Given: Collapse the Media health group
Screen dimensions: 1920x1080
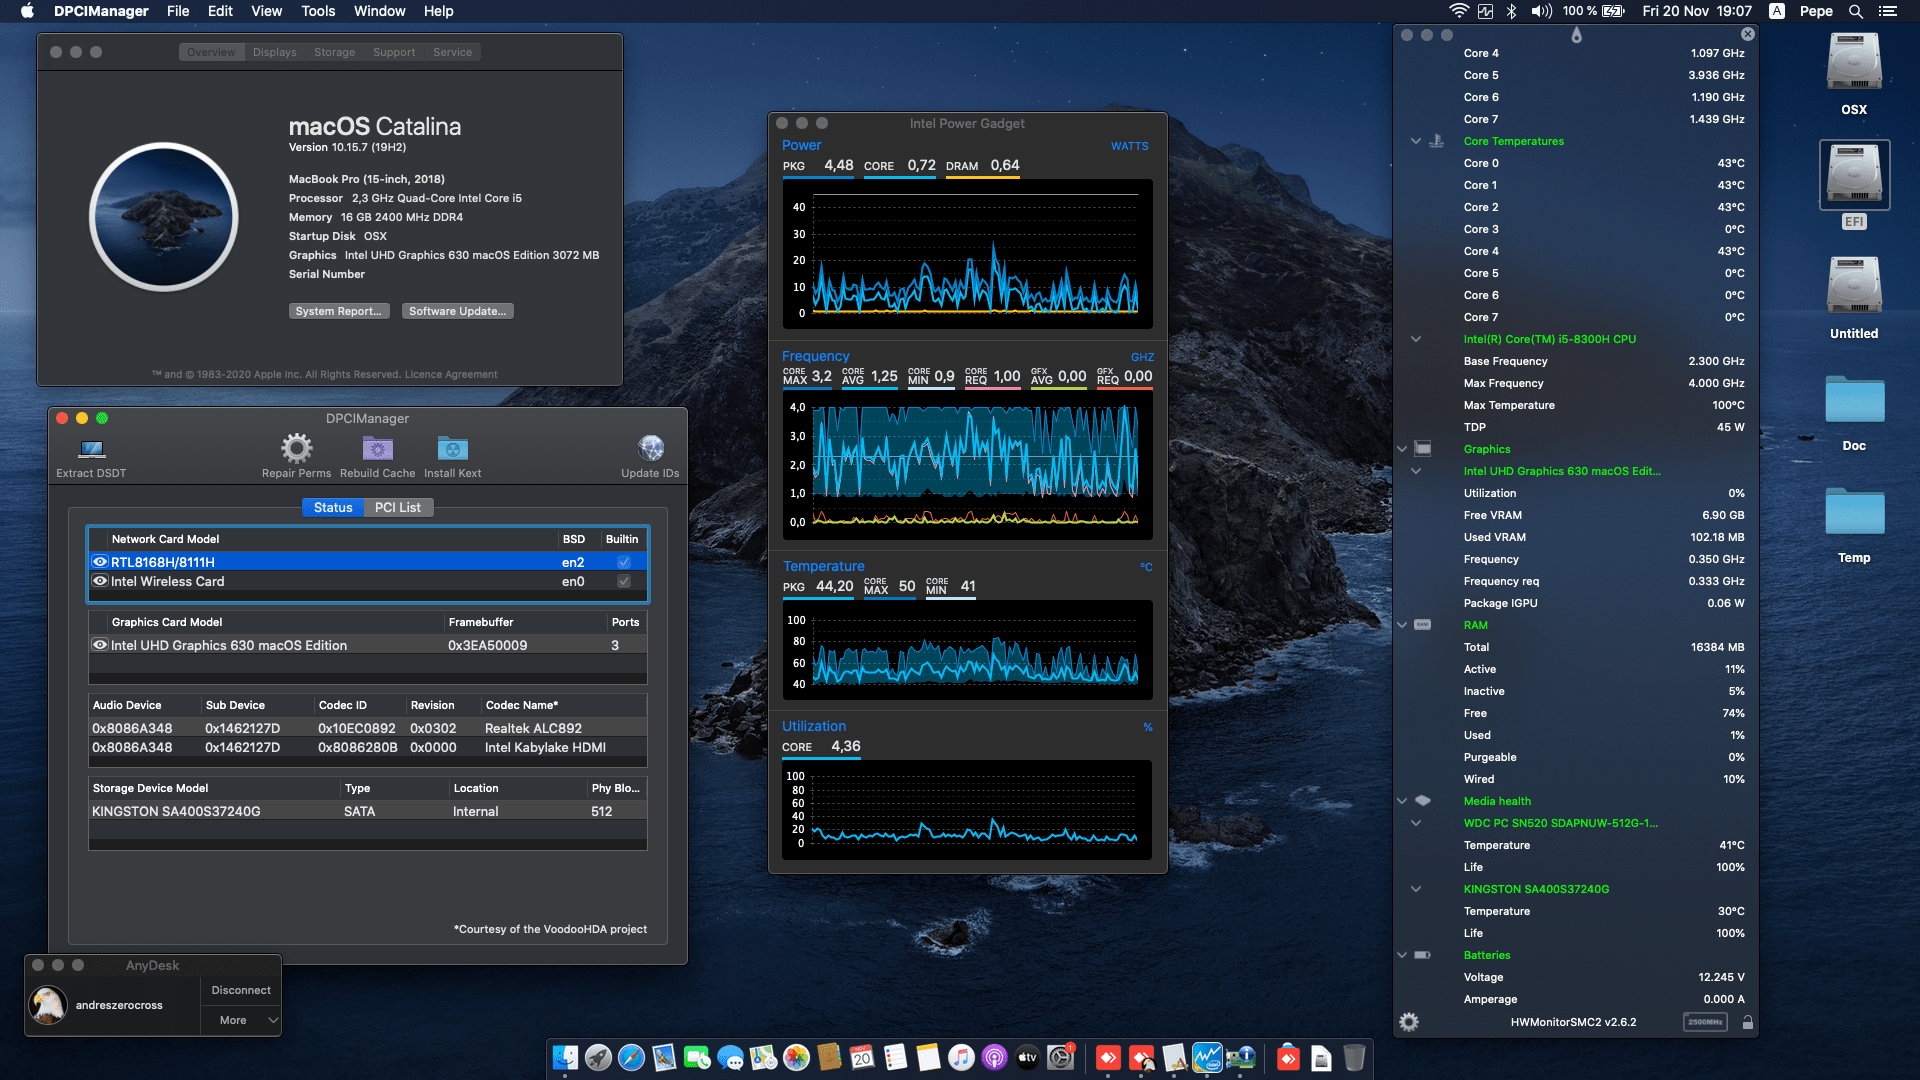Looking at the screenshot, I should click(1402, 801).
